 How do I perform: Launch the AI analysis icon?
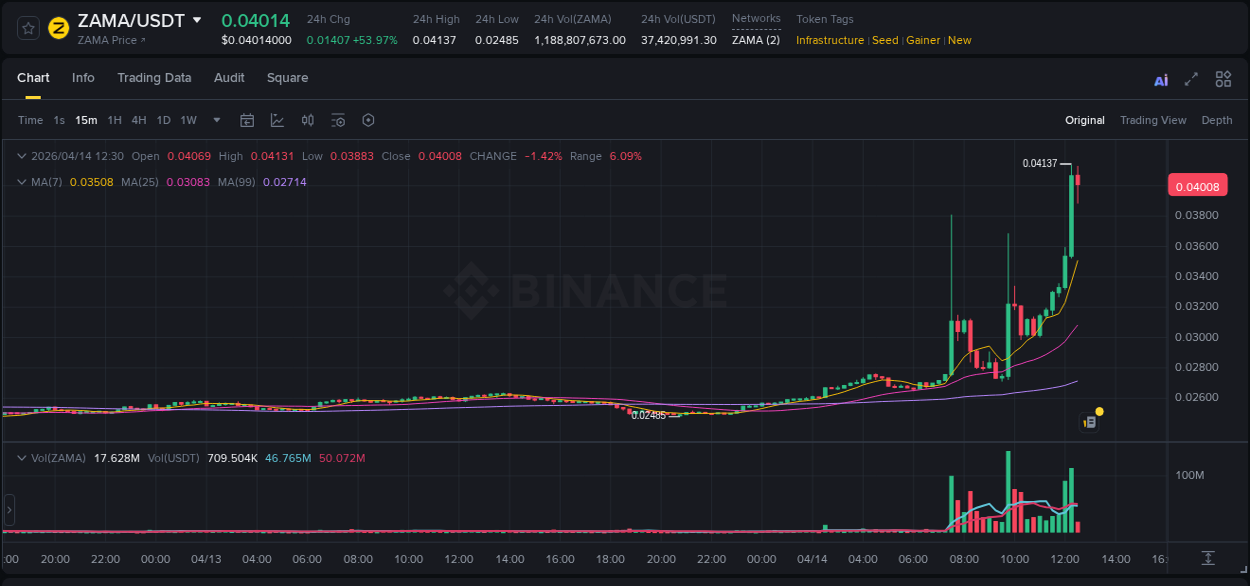click(1161, 79)
